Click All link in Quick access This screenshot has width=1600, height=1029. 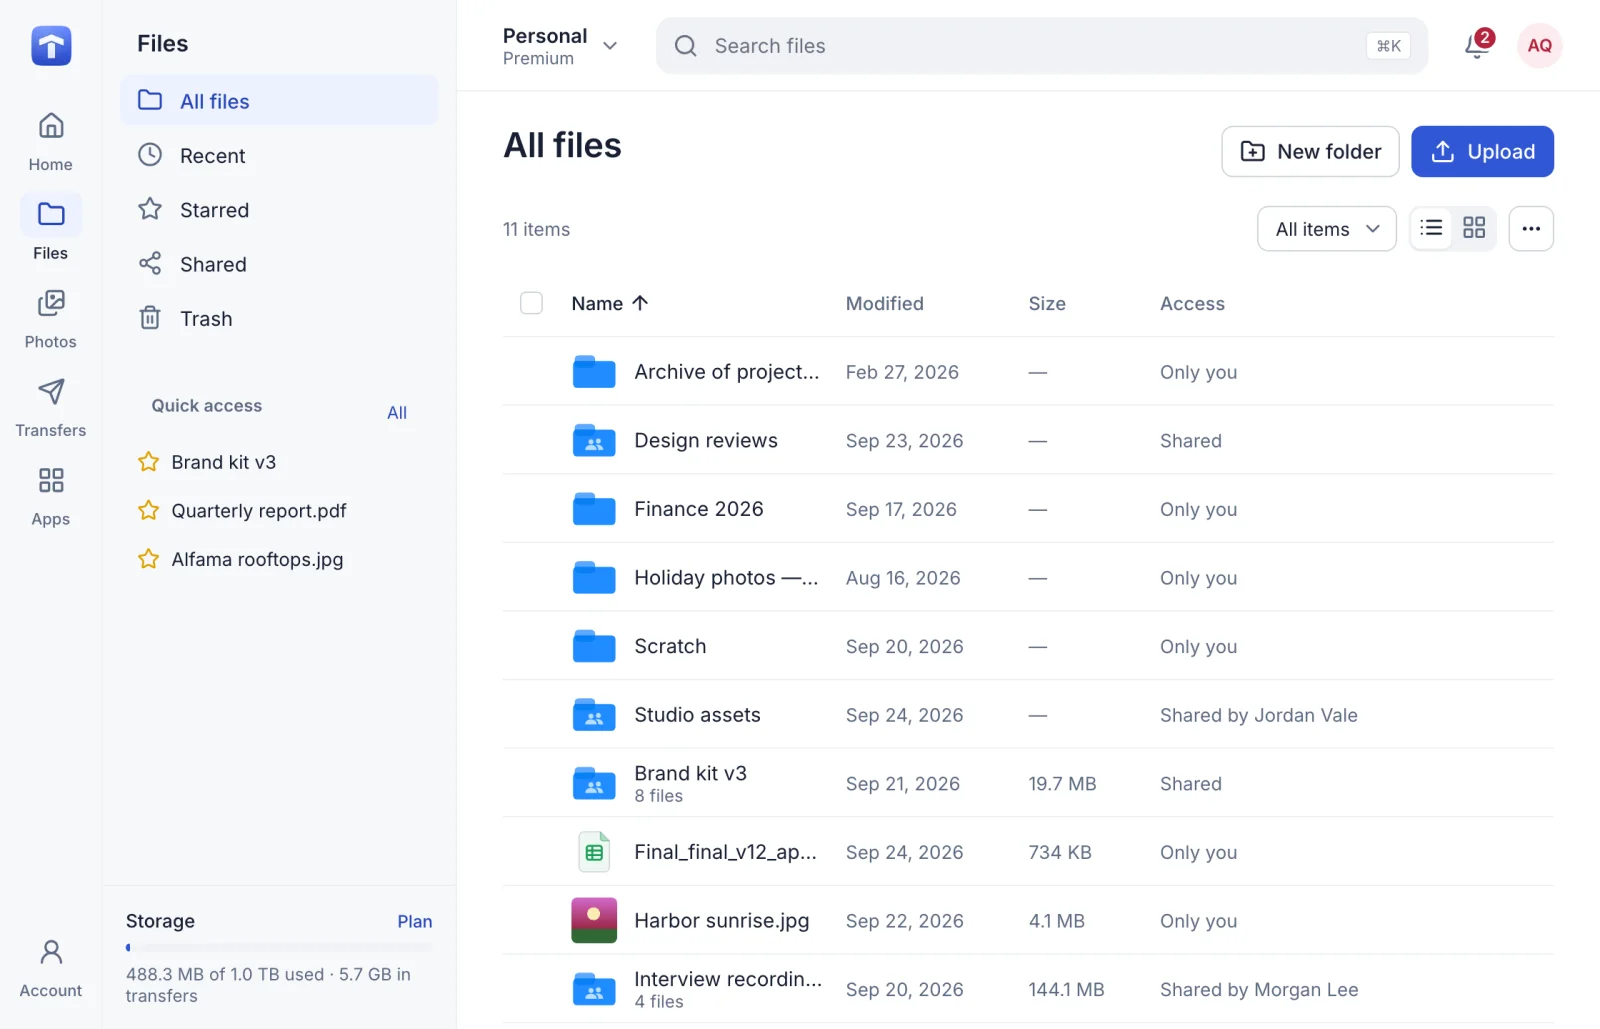[397, 413]
